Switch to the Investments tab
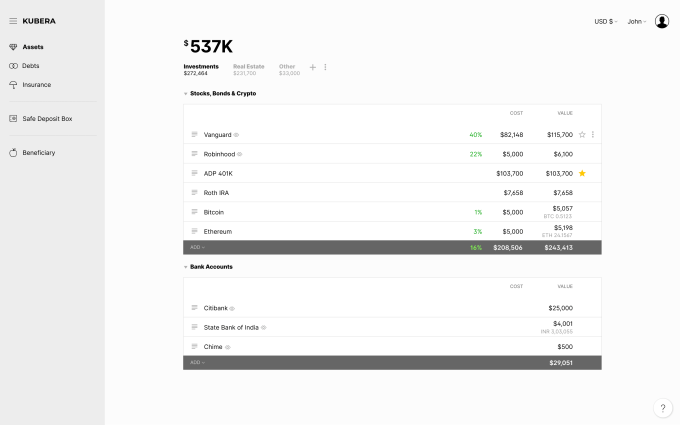 201,69
